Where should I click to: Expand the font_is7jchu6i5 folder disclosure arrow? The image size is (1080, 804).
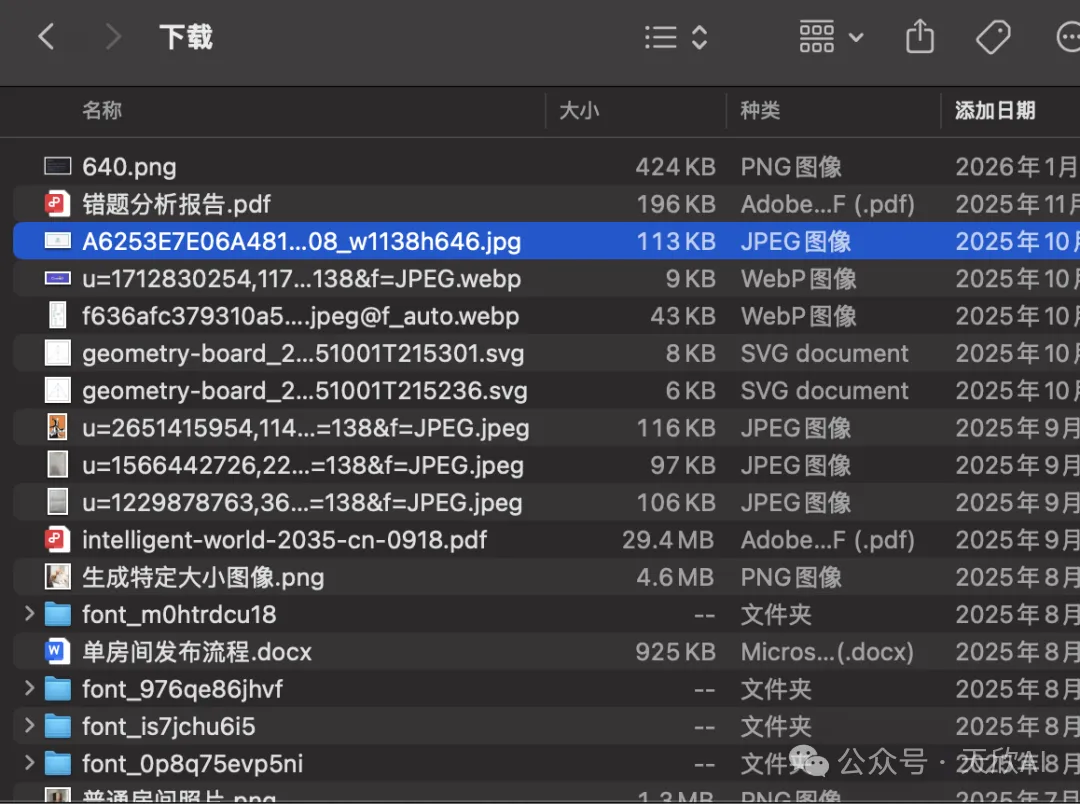pyautogui.click(x=29, y=726)
